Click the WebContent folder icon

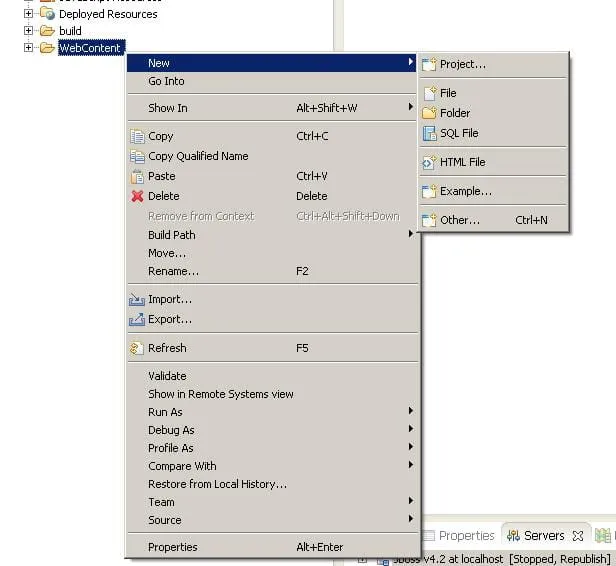(47, 48)
